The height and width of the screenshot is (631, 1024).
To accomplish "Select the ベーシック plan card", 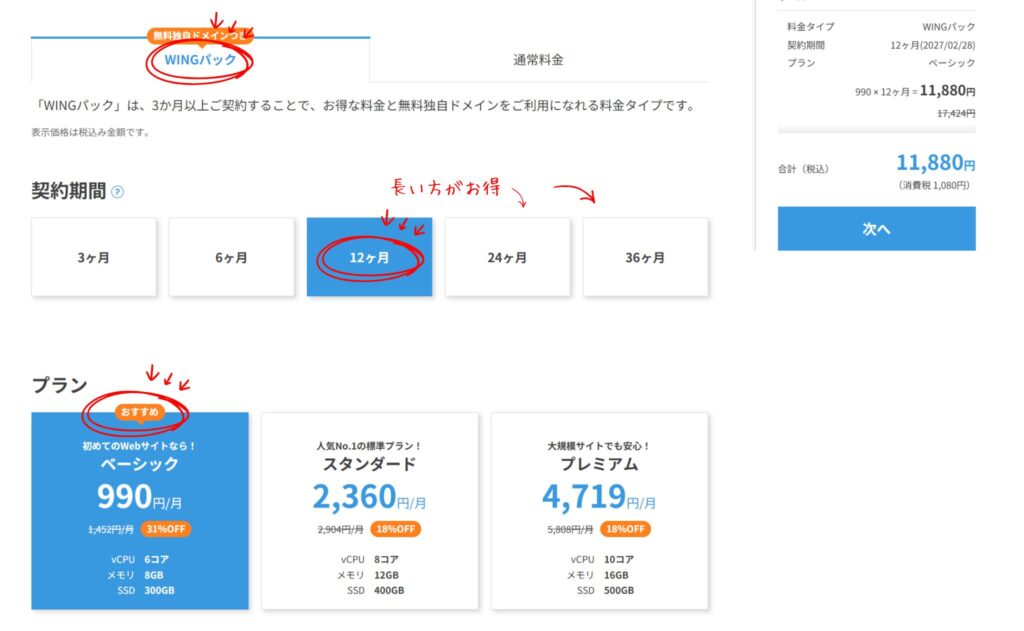I will coord(139,510).
